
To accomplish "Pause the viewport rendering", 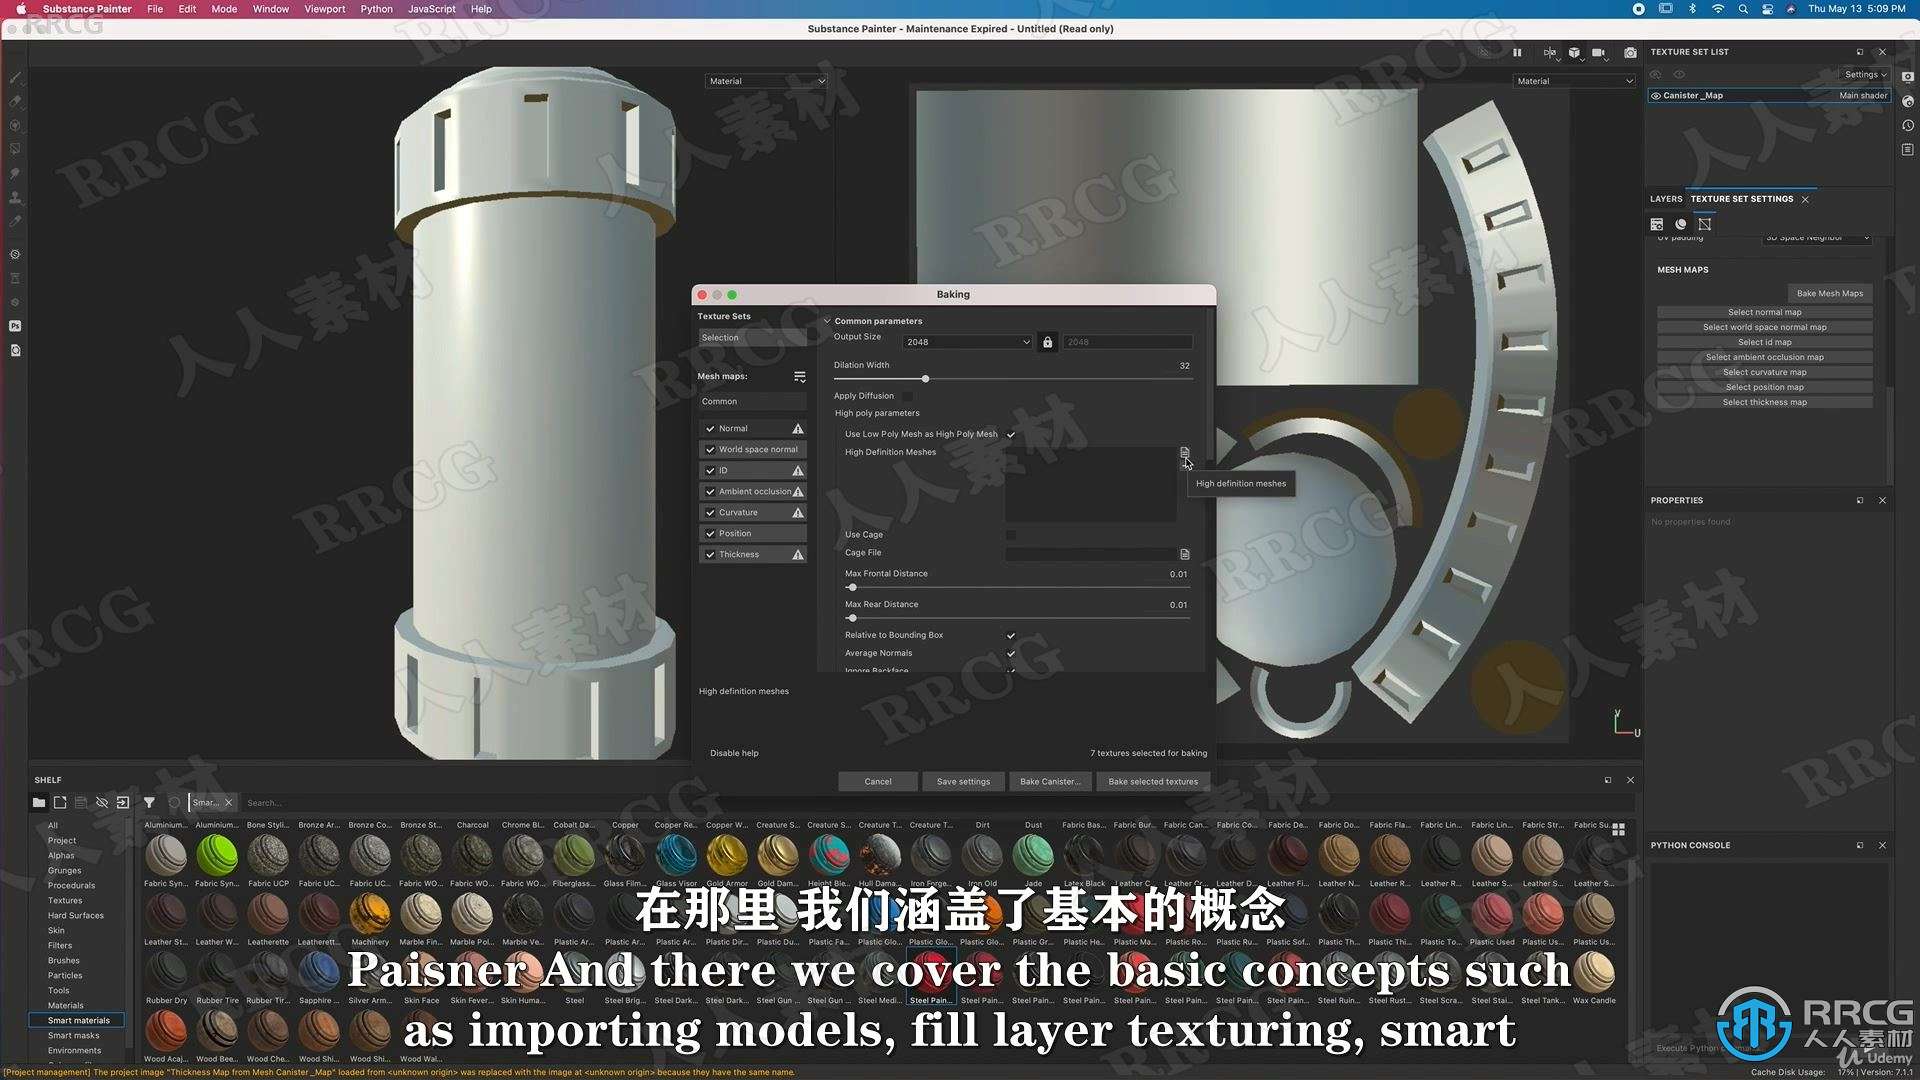I will (1517, 52).
